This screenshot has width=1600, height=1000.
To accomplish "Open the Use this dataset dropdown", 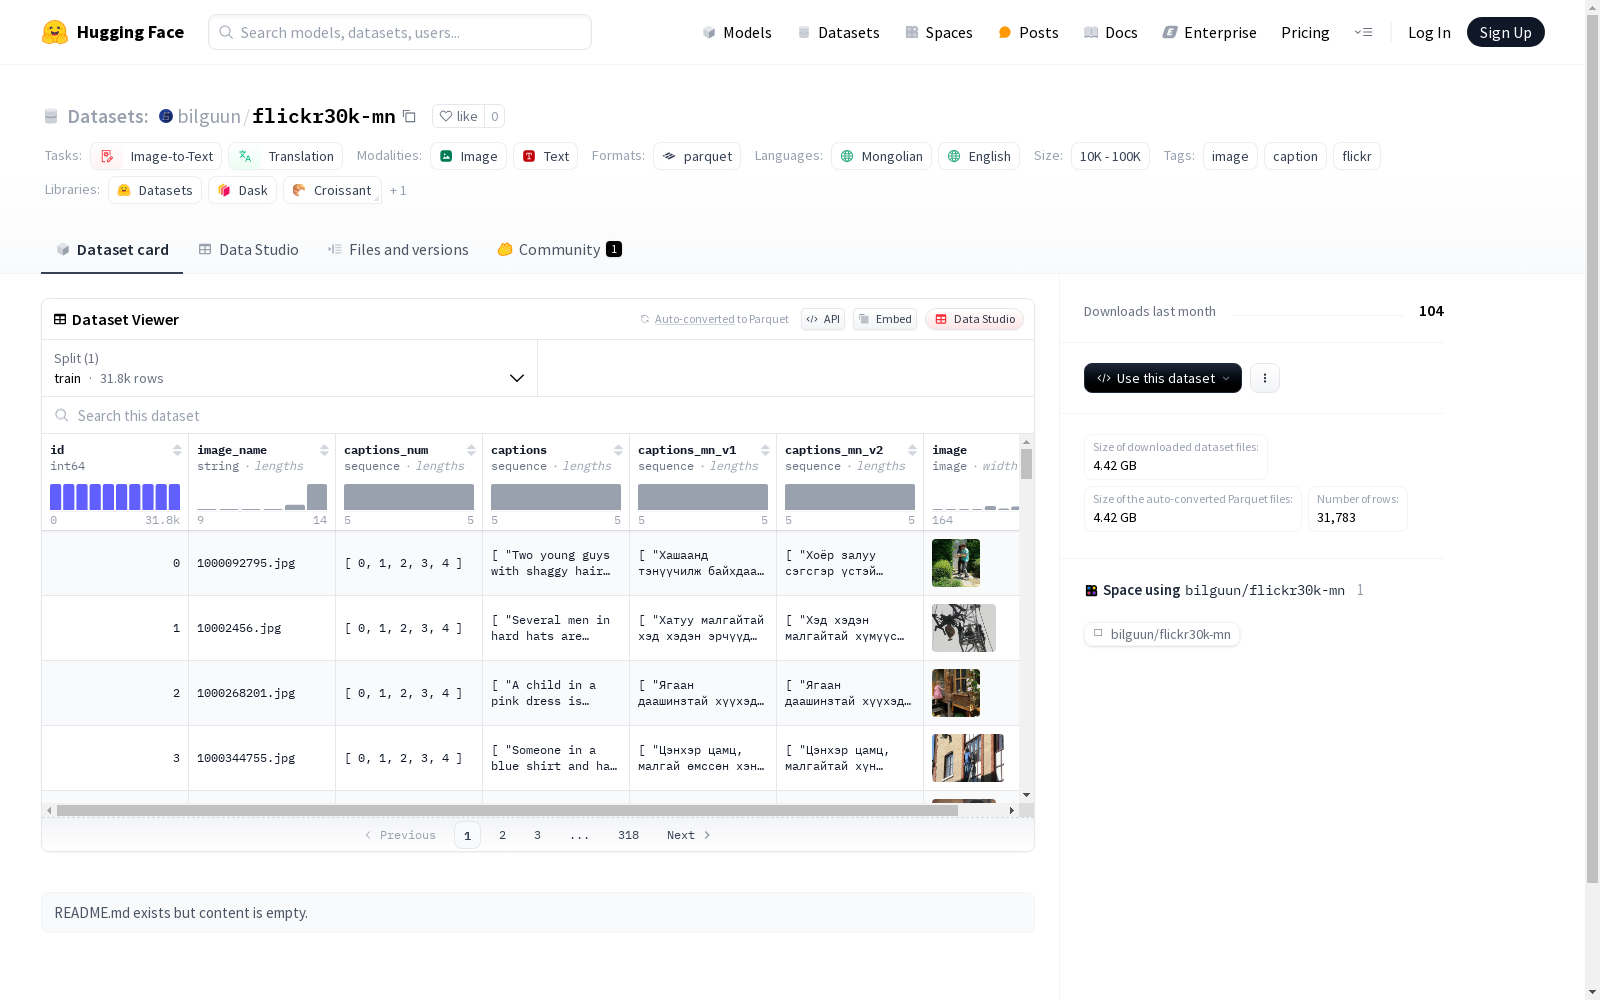I will pos(1163,378).
